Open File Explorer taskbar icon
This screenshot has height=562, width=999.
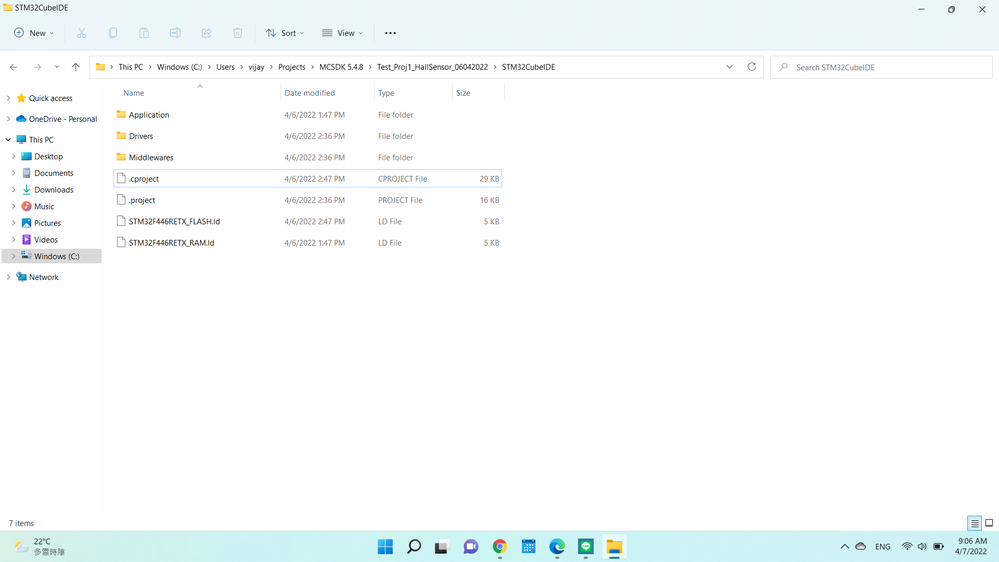pyautogui.click(x=614, y=547)
